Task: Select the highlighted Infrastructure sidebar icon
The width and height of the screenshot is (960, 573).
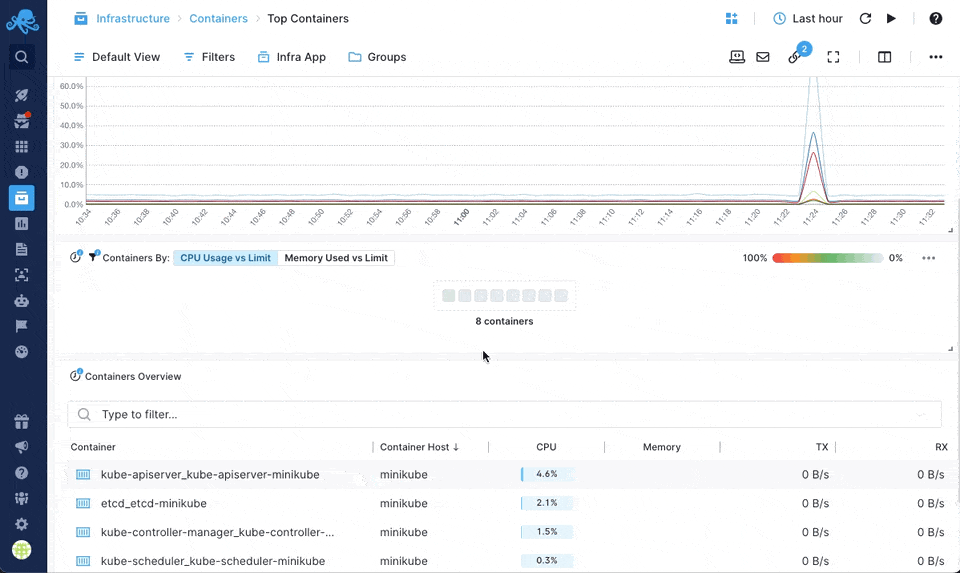Action: click(21, 198)
